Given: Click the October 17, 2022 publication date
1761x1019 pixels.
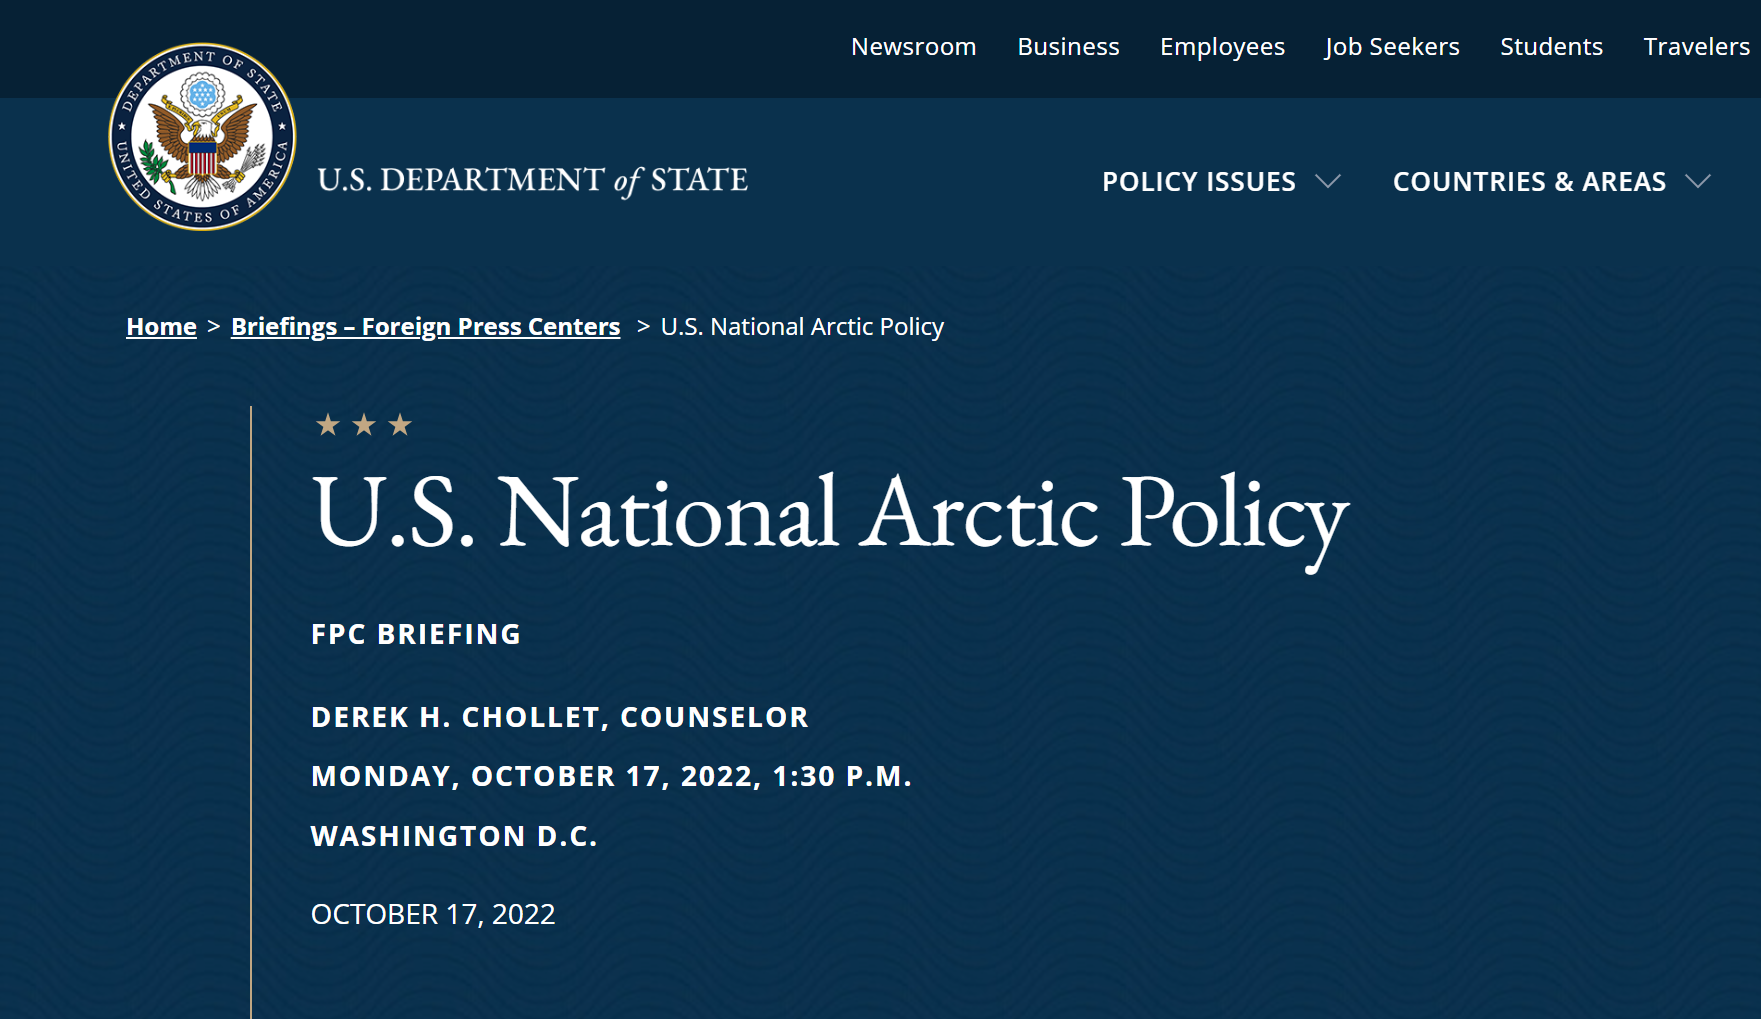Looking at the screenshot, I should 433,914.
